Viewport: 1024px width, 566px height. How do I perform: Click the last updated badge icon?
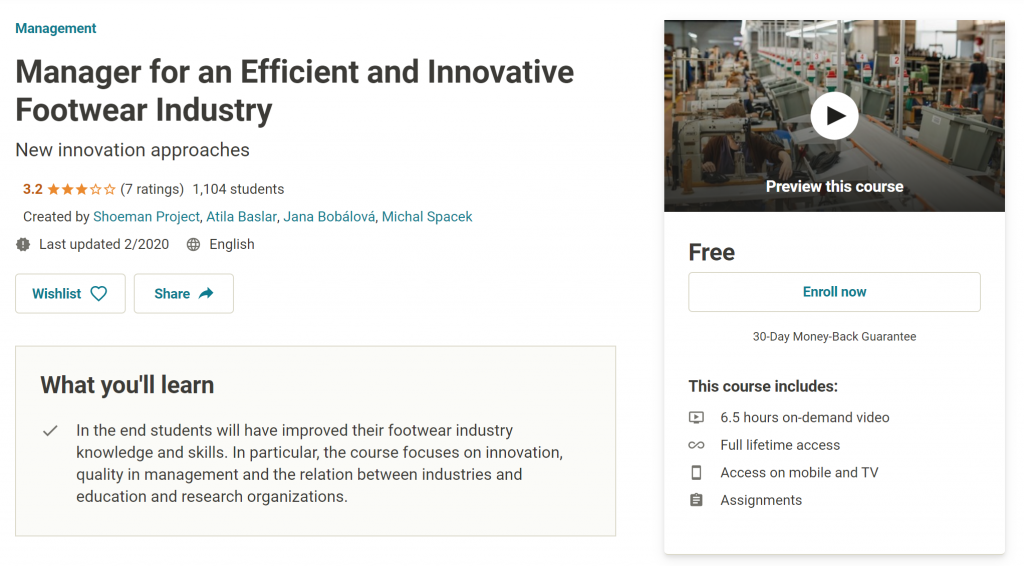click(23, 245)
